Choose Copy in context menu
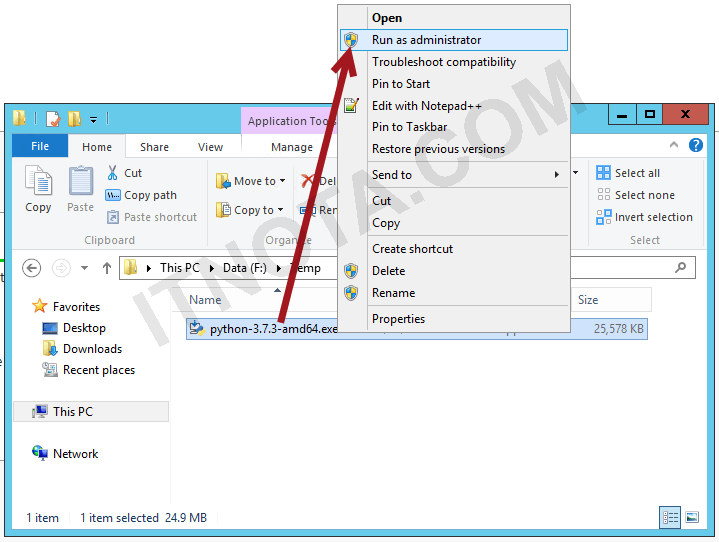719x542 pixels. pyautogui.click(x=454, y=223)
